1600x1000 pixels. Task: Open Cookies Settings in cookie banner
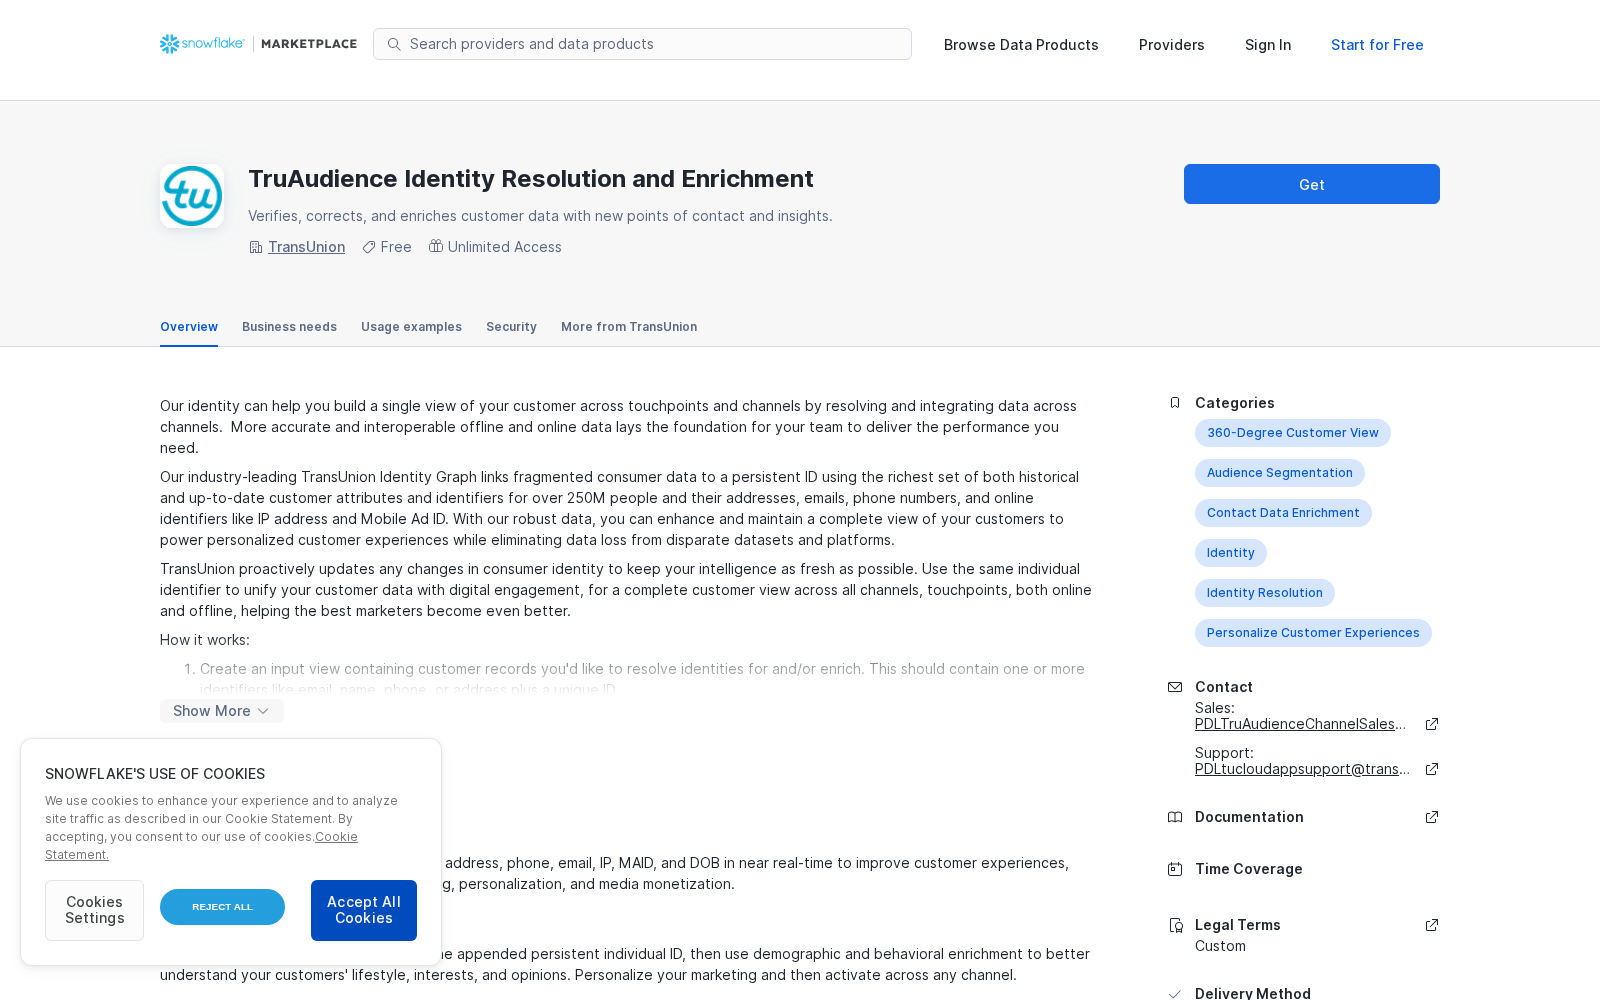(94, 910)
